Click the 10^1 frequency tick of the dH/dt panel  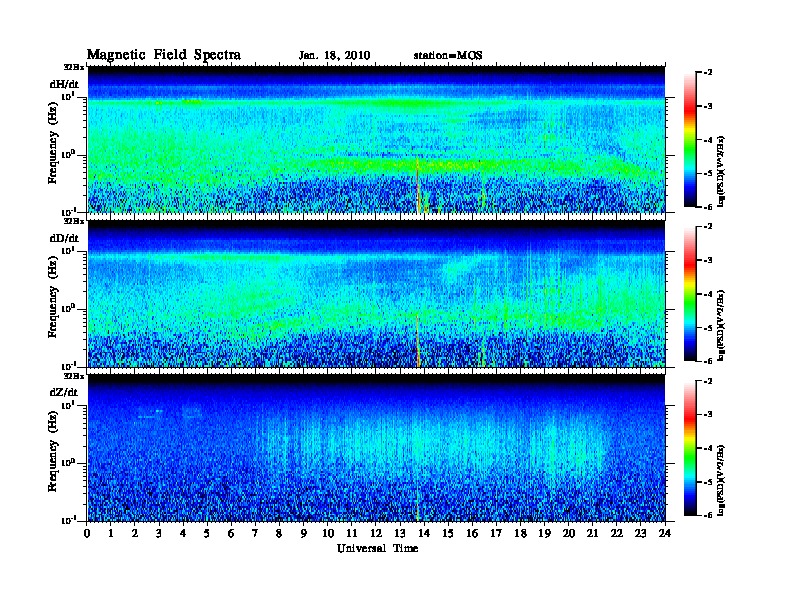pos(68,96)
